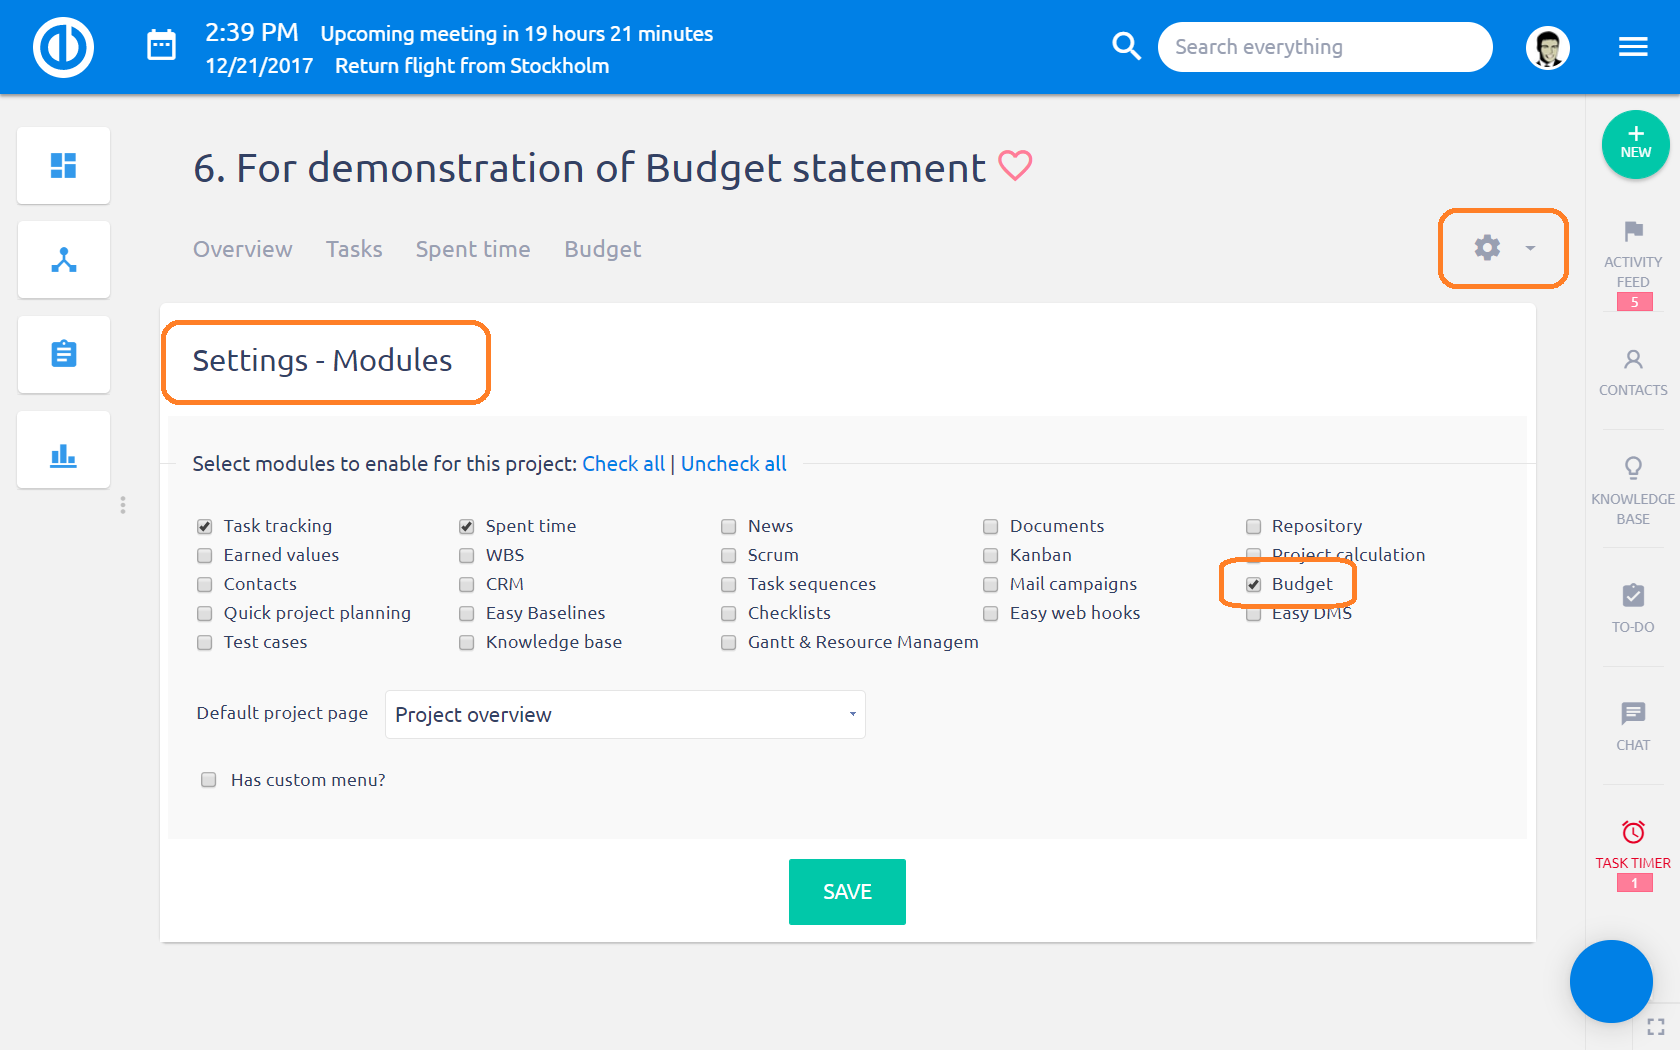Focus the Search everything field
This screenshot has width=1680, height=1050.
click(x=1324, y=47)
